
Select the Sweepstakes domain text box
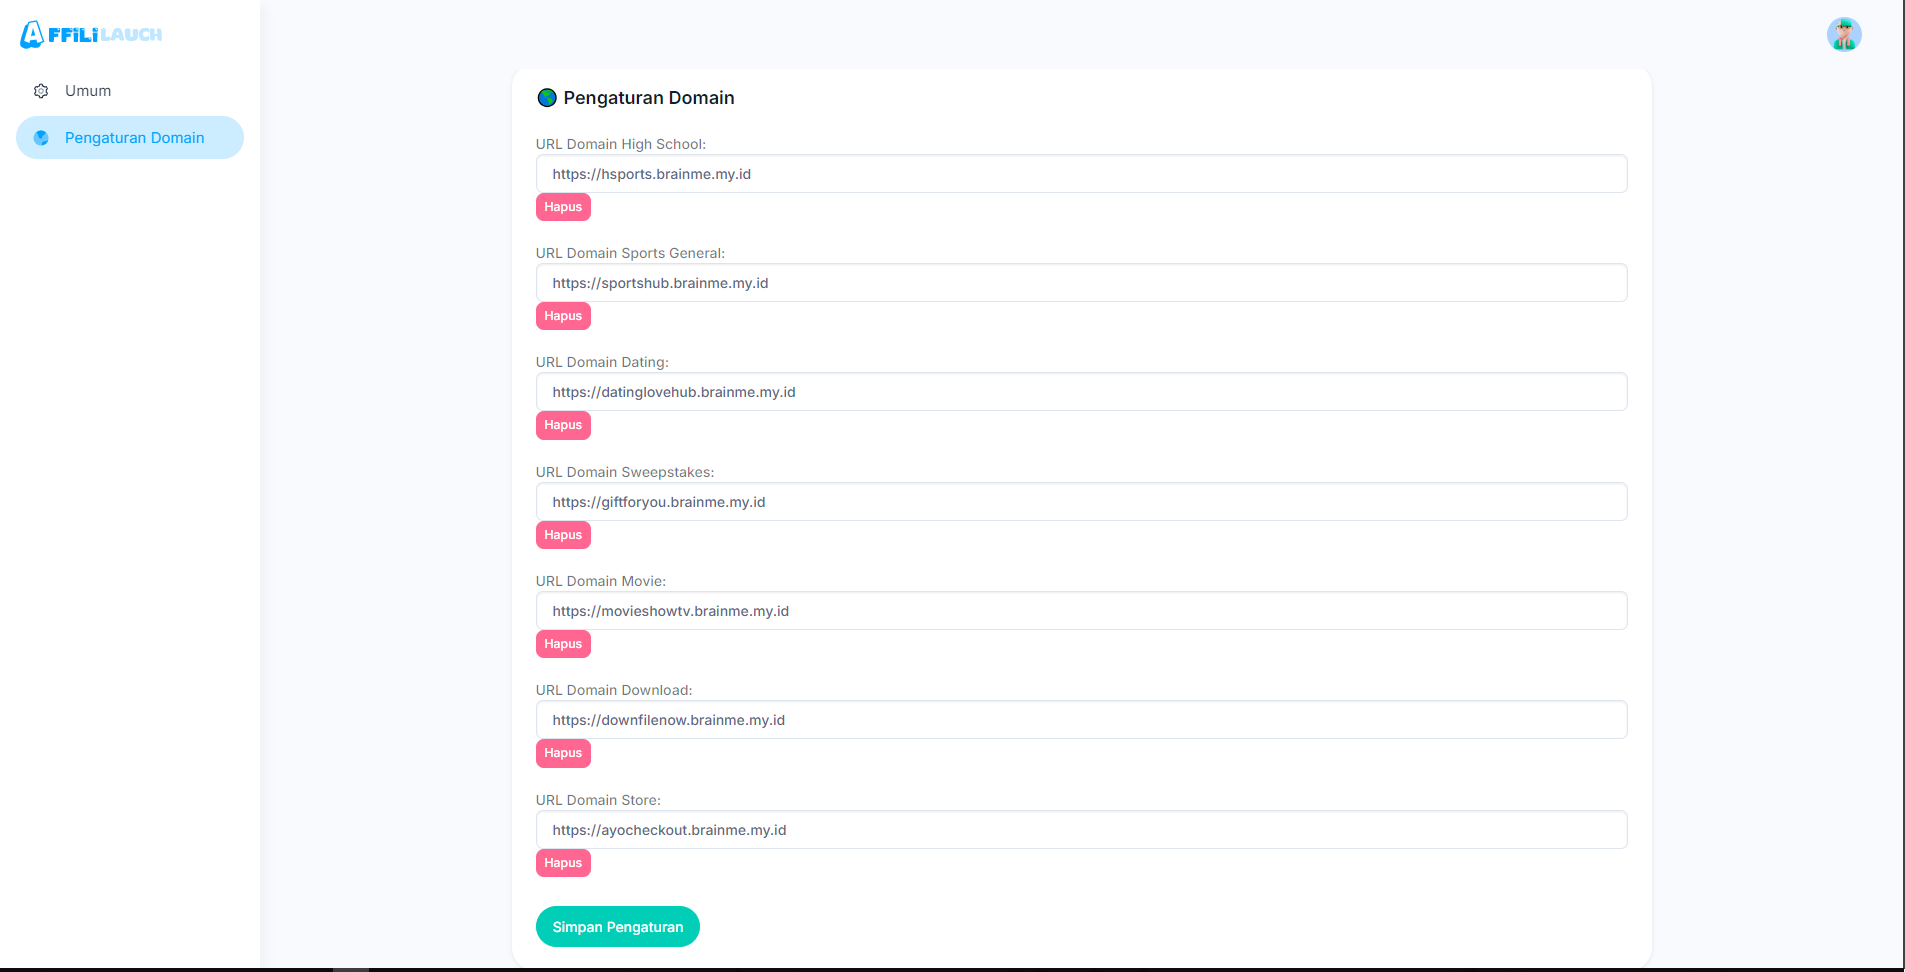(x=1081, y=502)
